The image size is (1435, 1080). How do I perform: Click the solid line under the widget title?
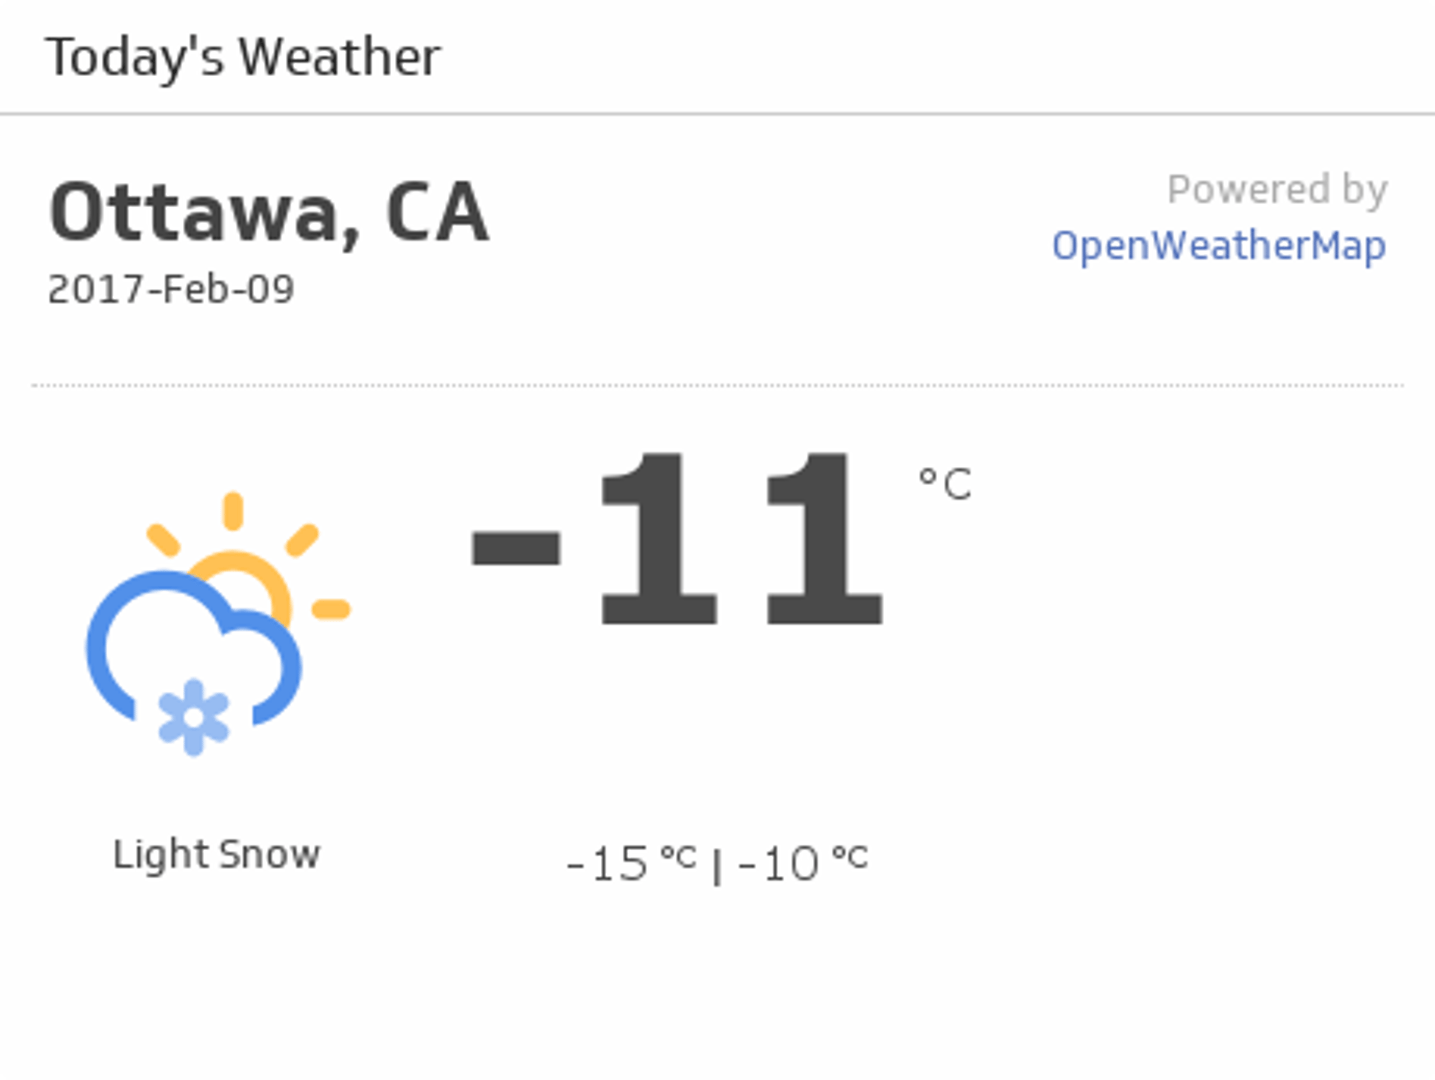[x=717, y=115]
